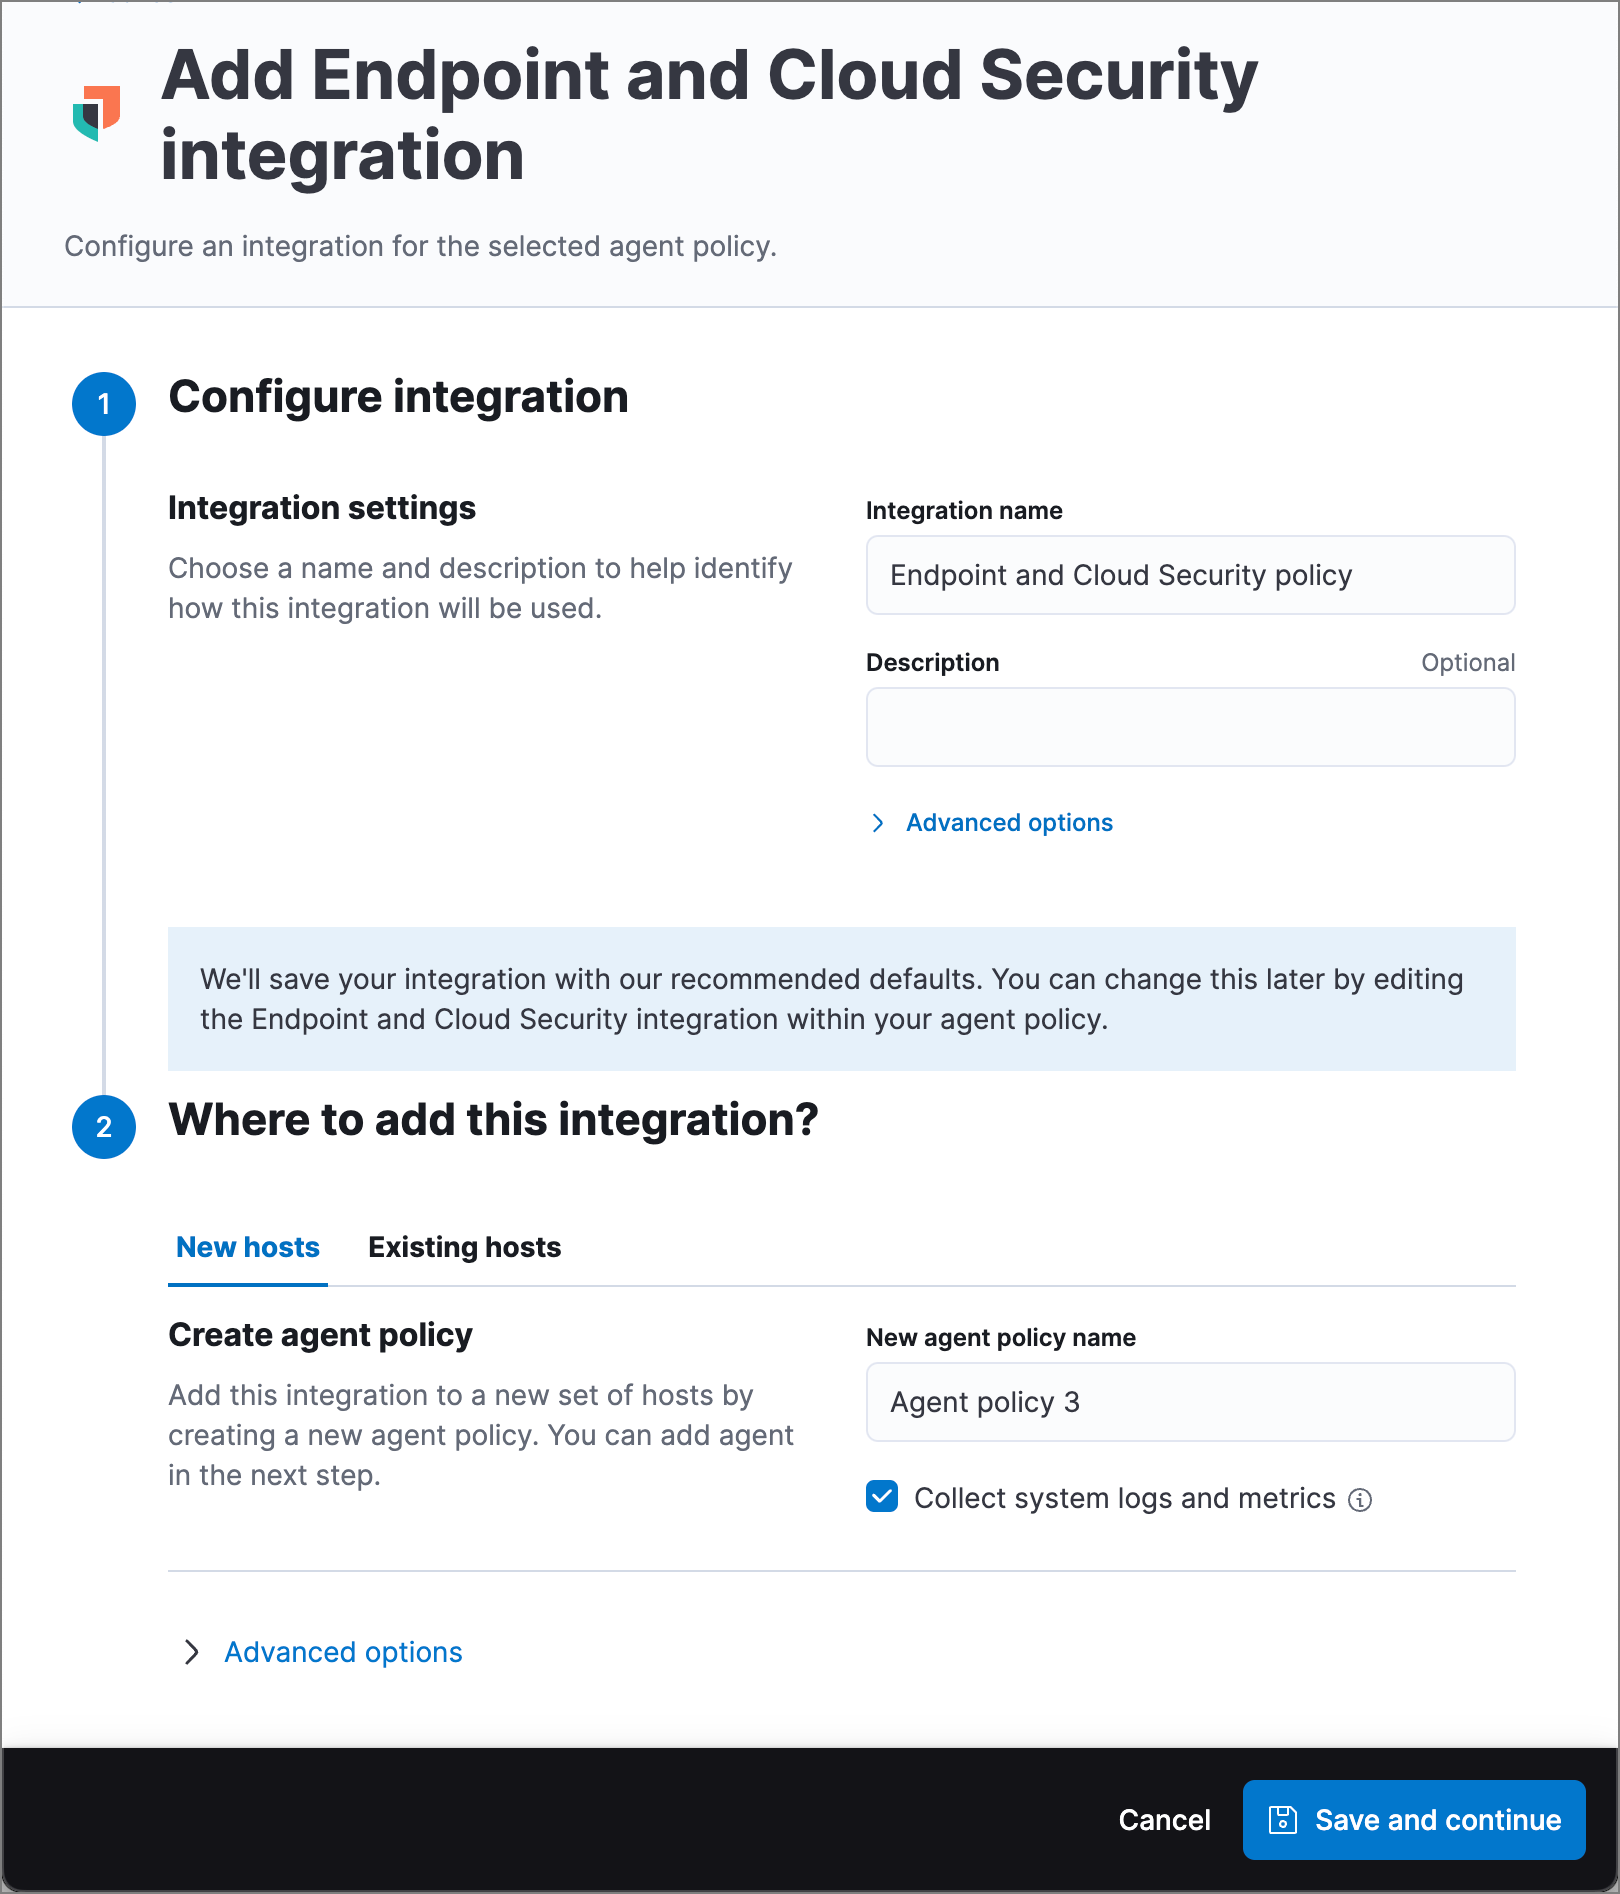Switch to the Existing hosts tab
Image resolution: width=1620 pixels, height=1894 pixels.
pos(463,1247)
